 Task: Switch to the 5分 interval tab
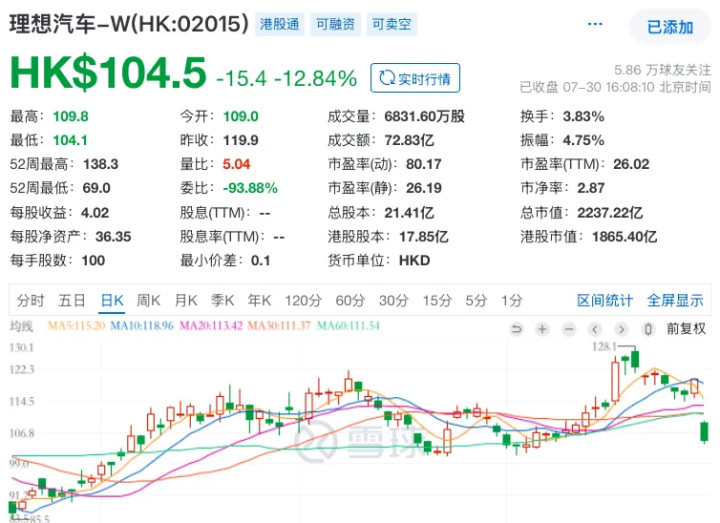476,301
